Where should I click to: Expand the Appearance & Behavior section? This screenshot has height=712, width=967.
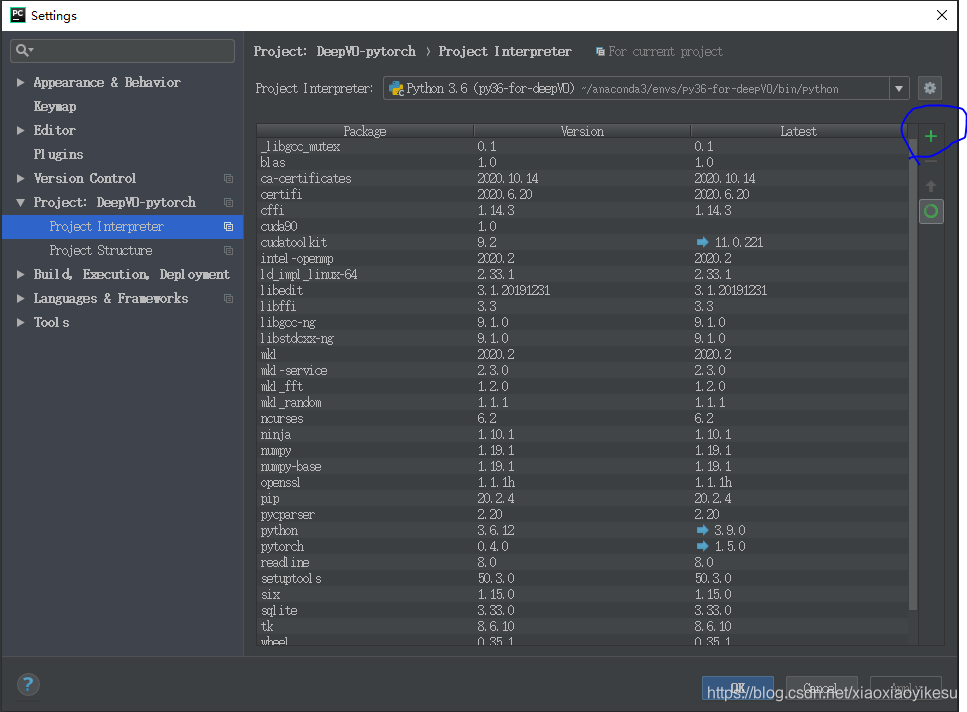[20, 82]
